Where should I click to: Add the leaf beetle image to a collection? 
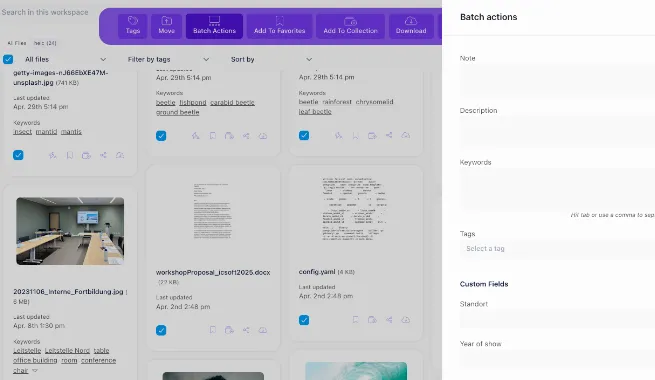pyautogui.click(x=372, y=135)
